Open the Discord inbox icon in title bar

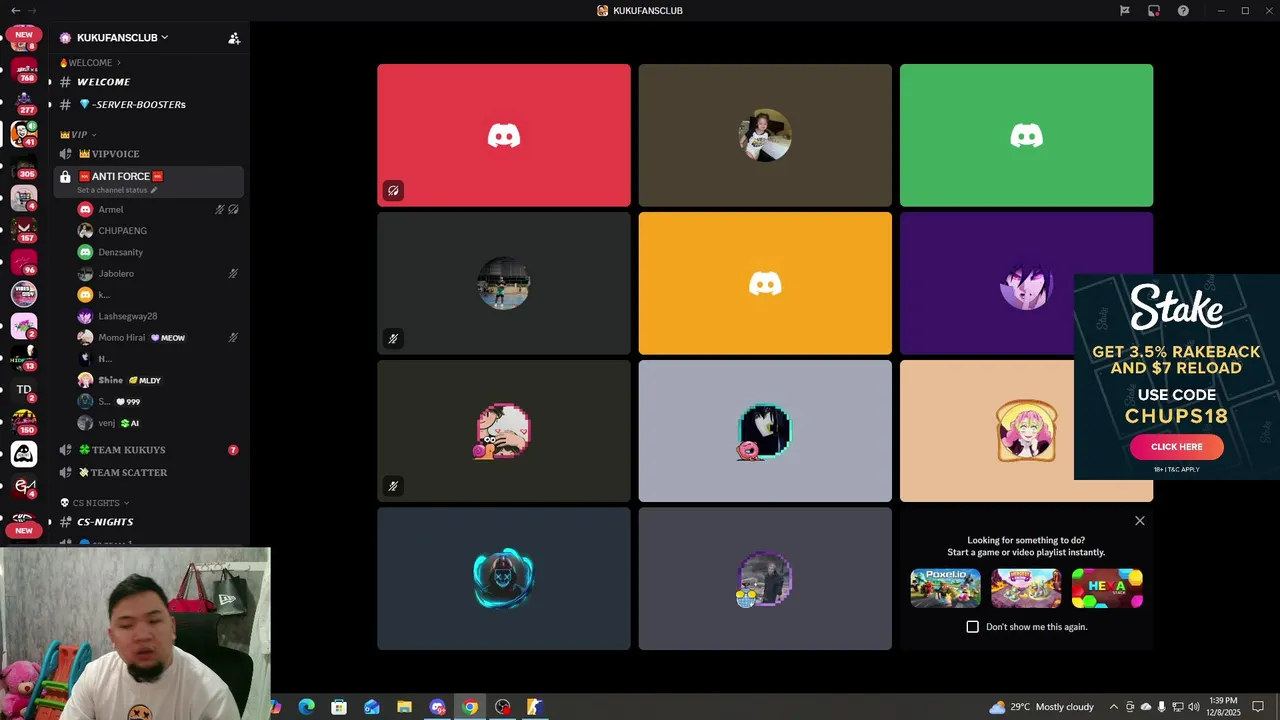point(1154,11)
